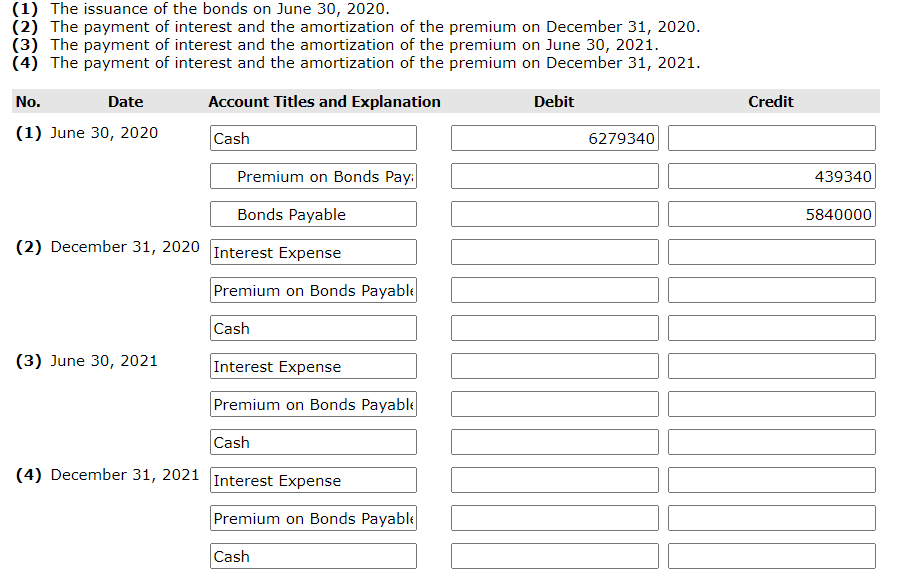The height and width of the screenshot is (585, 902).
Task: Click Cash credit field for June 30, 2021
Action: click(771, 442)
